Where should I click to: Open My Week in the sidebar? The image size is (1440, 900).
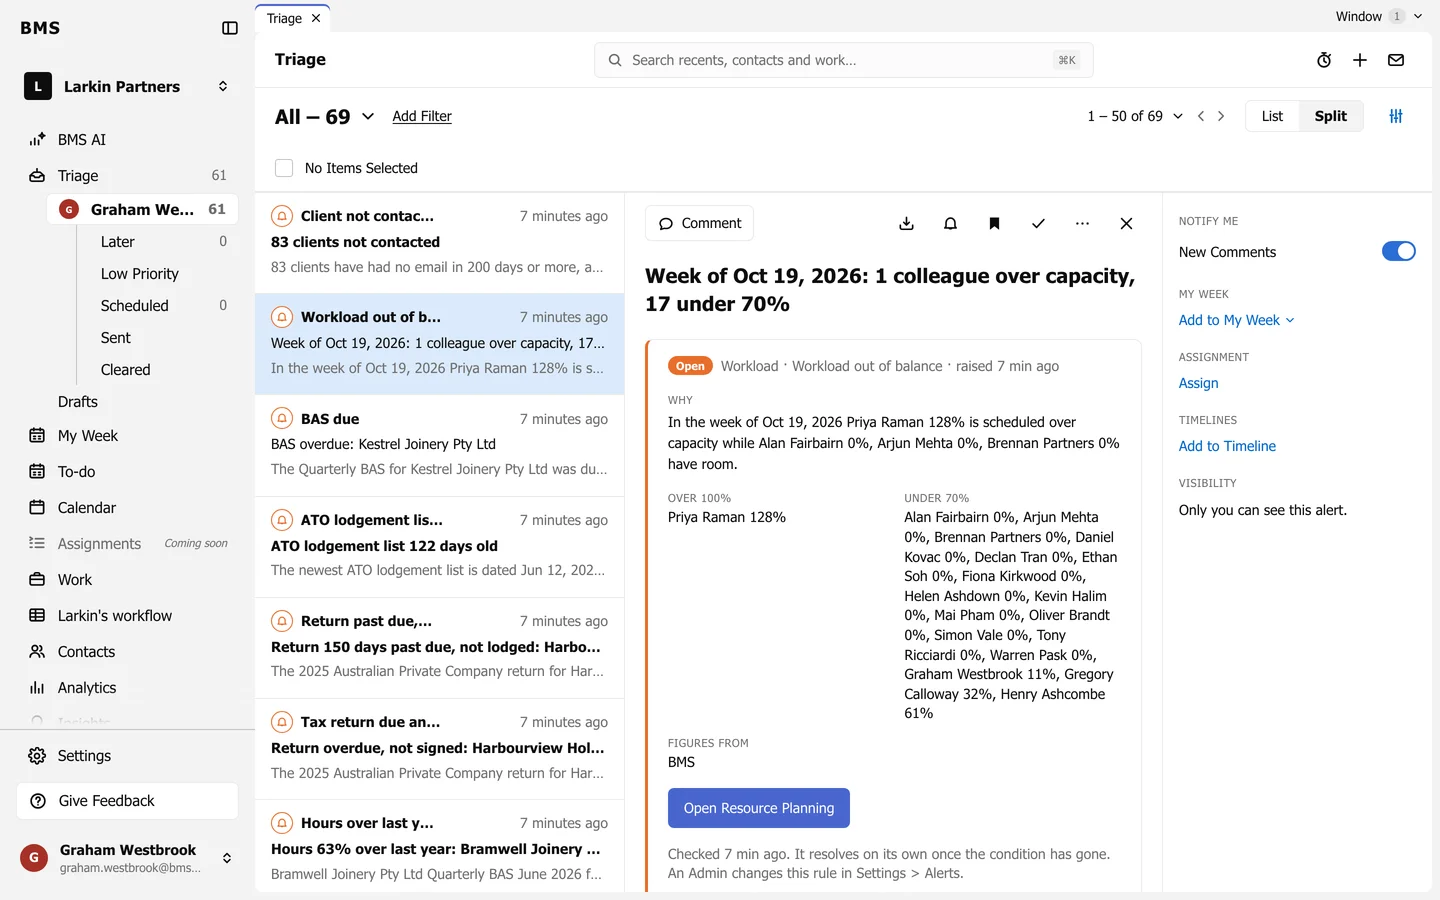click(x=88, y=436)
